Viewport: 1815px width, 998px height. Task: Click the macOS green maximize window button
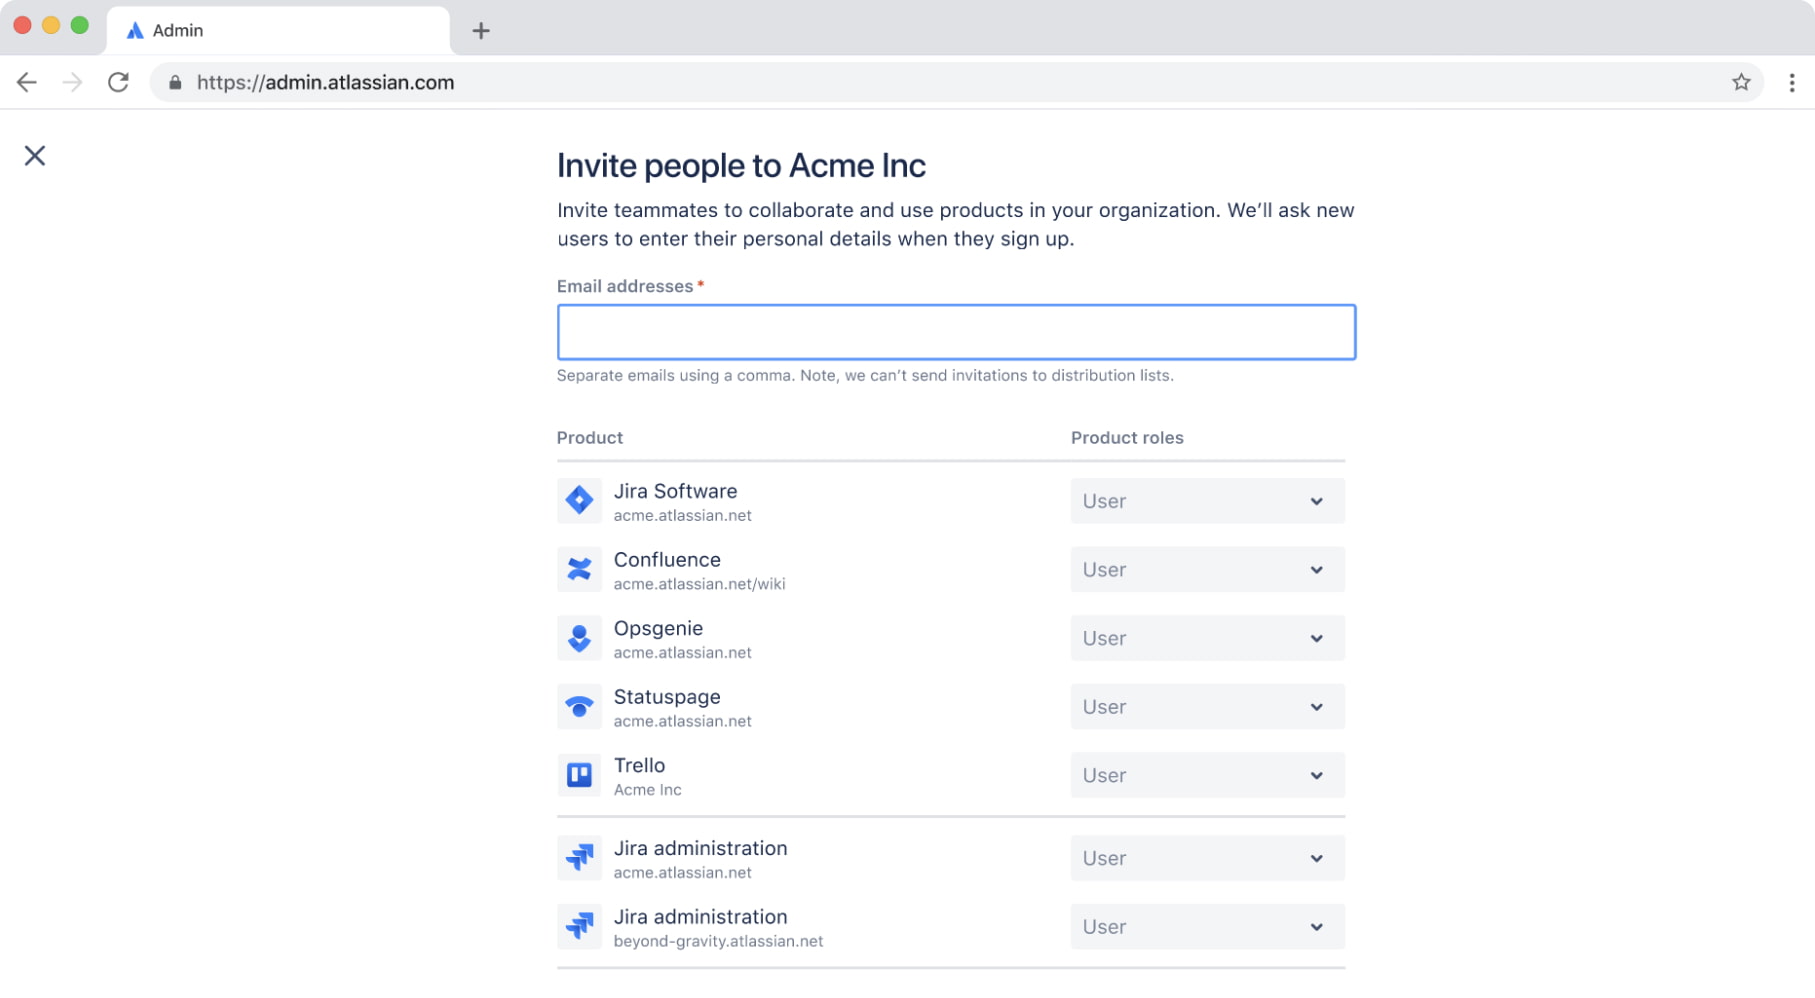[x=80, y=25]
